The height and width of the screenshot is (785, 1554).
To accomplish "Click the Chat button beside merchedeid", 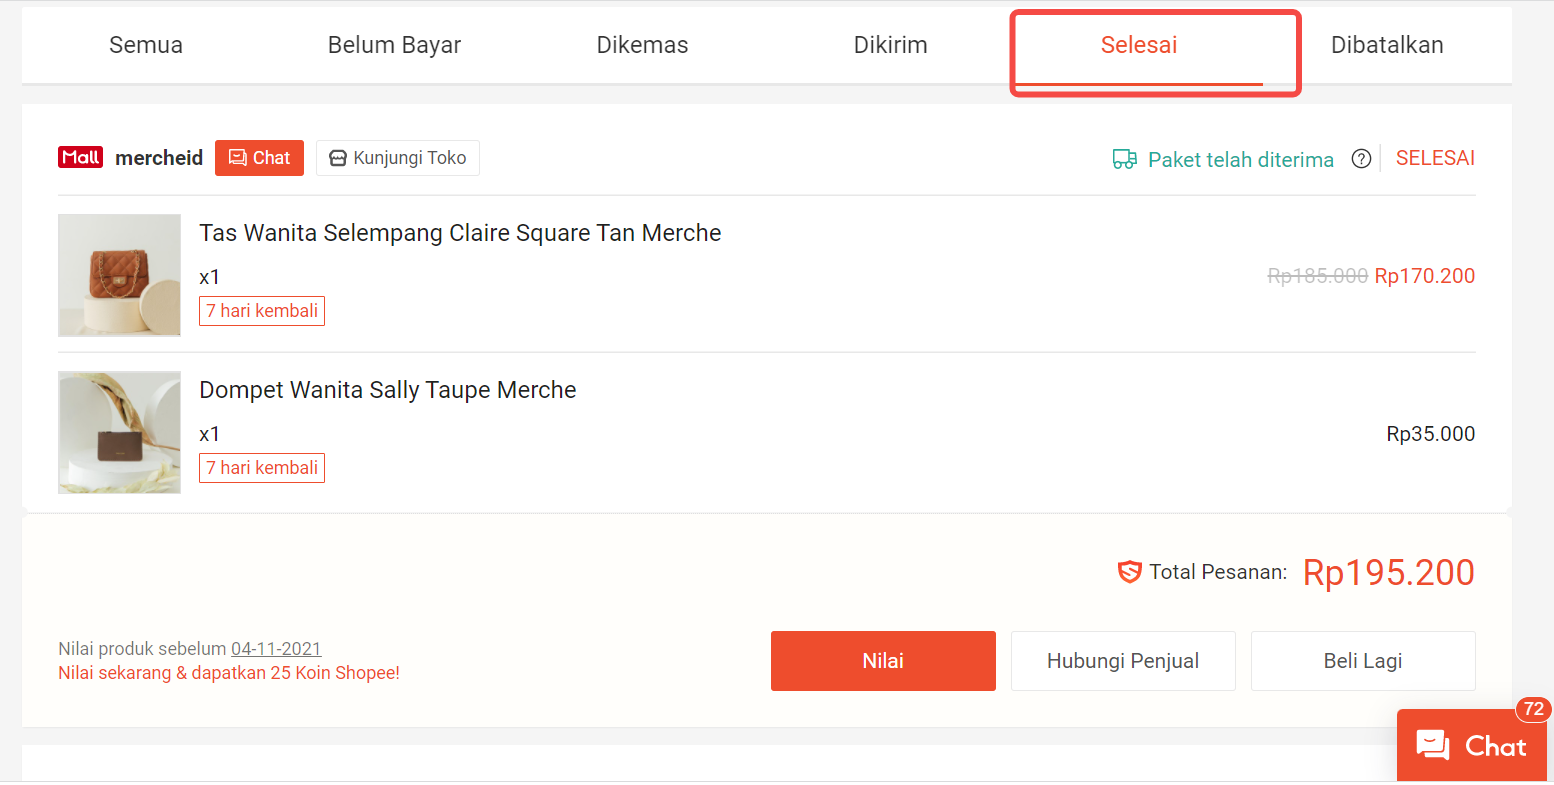I will [x=259, y=158].
